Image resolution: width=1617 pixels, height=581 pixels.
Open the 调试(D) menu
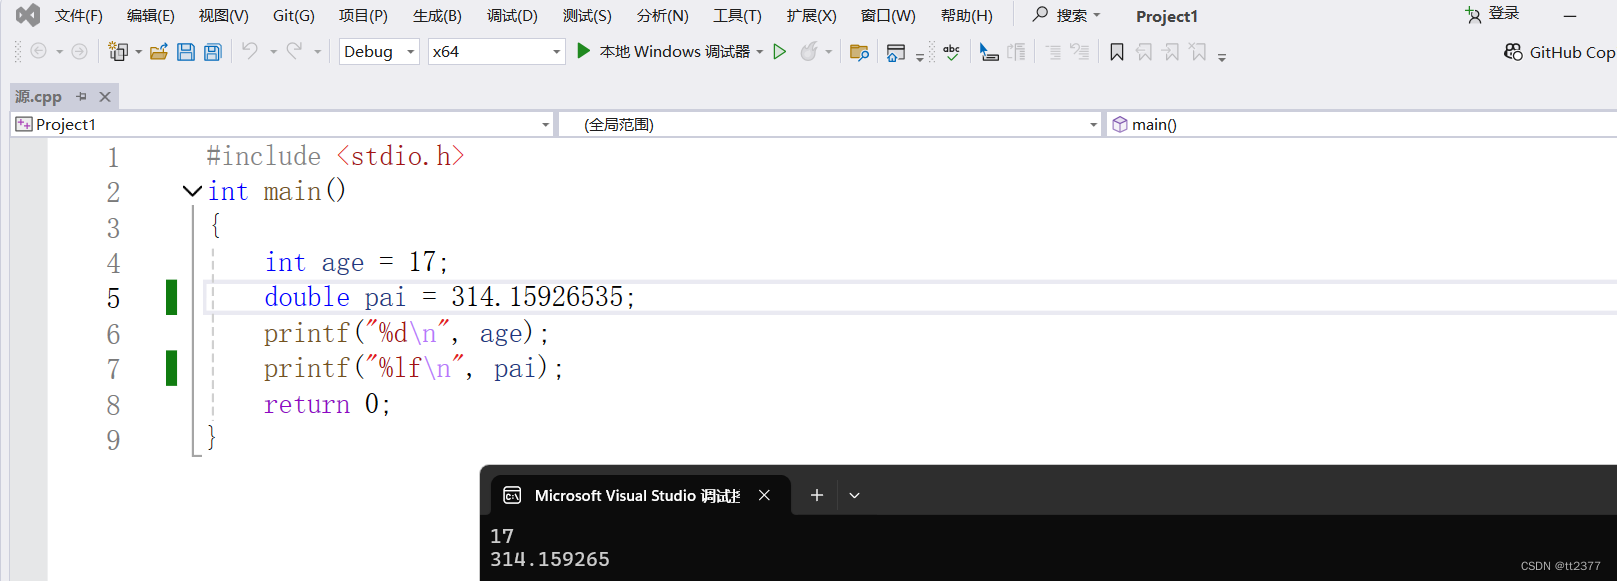[x=512, y=15]
